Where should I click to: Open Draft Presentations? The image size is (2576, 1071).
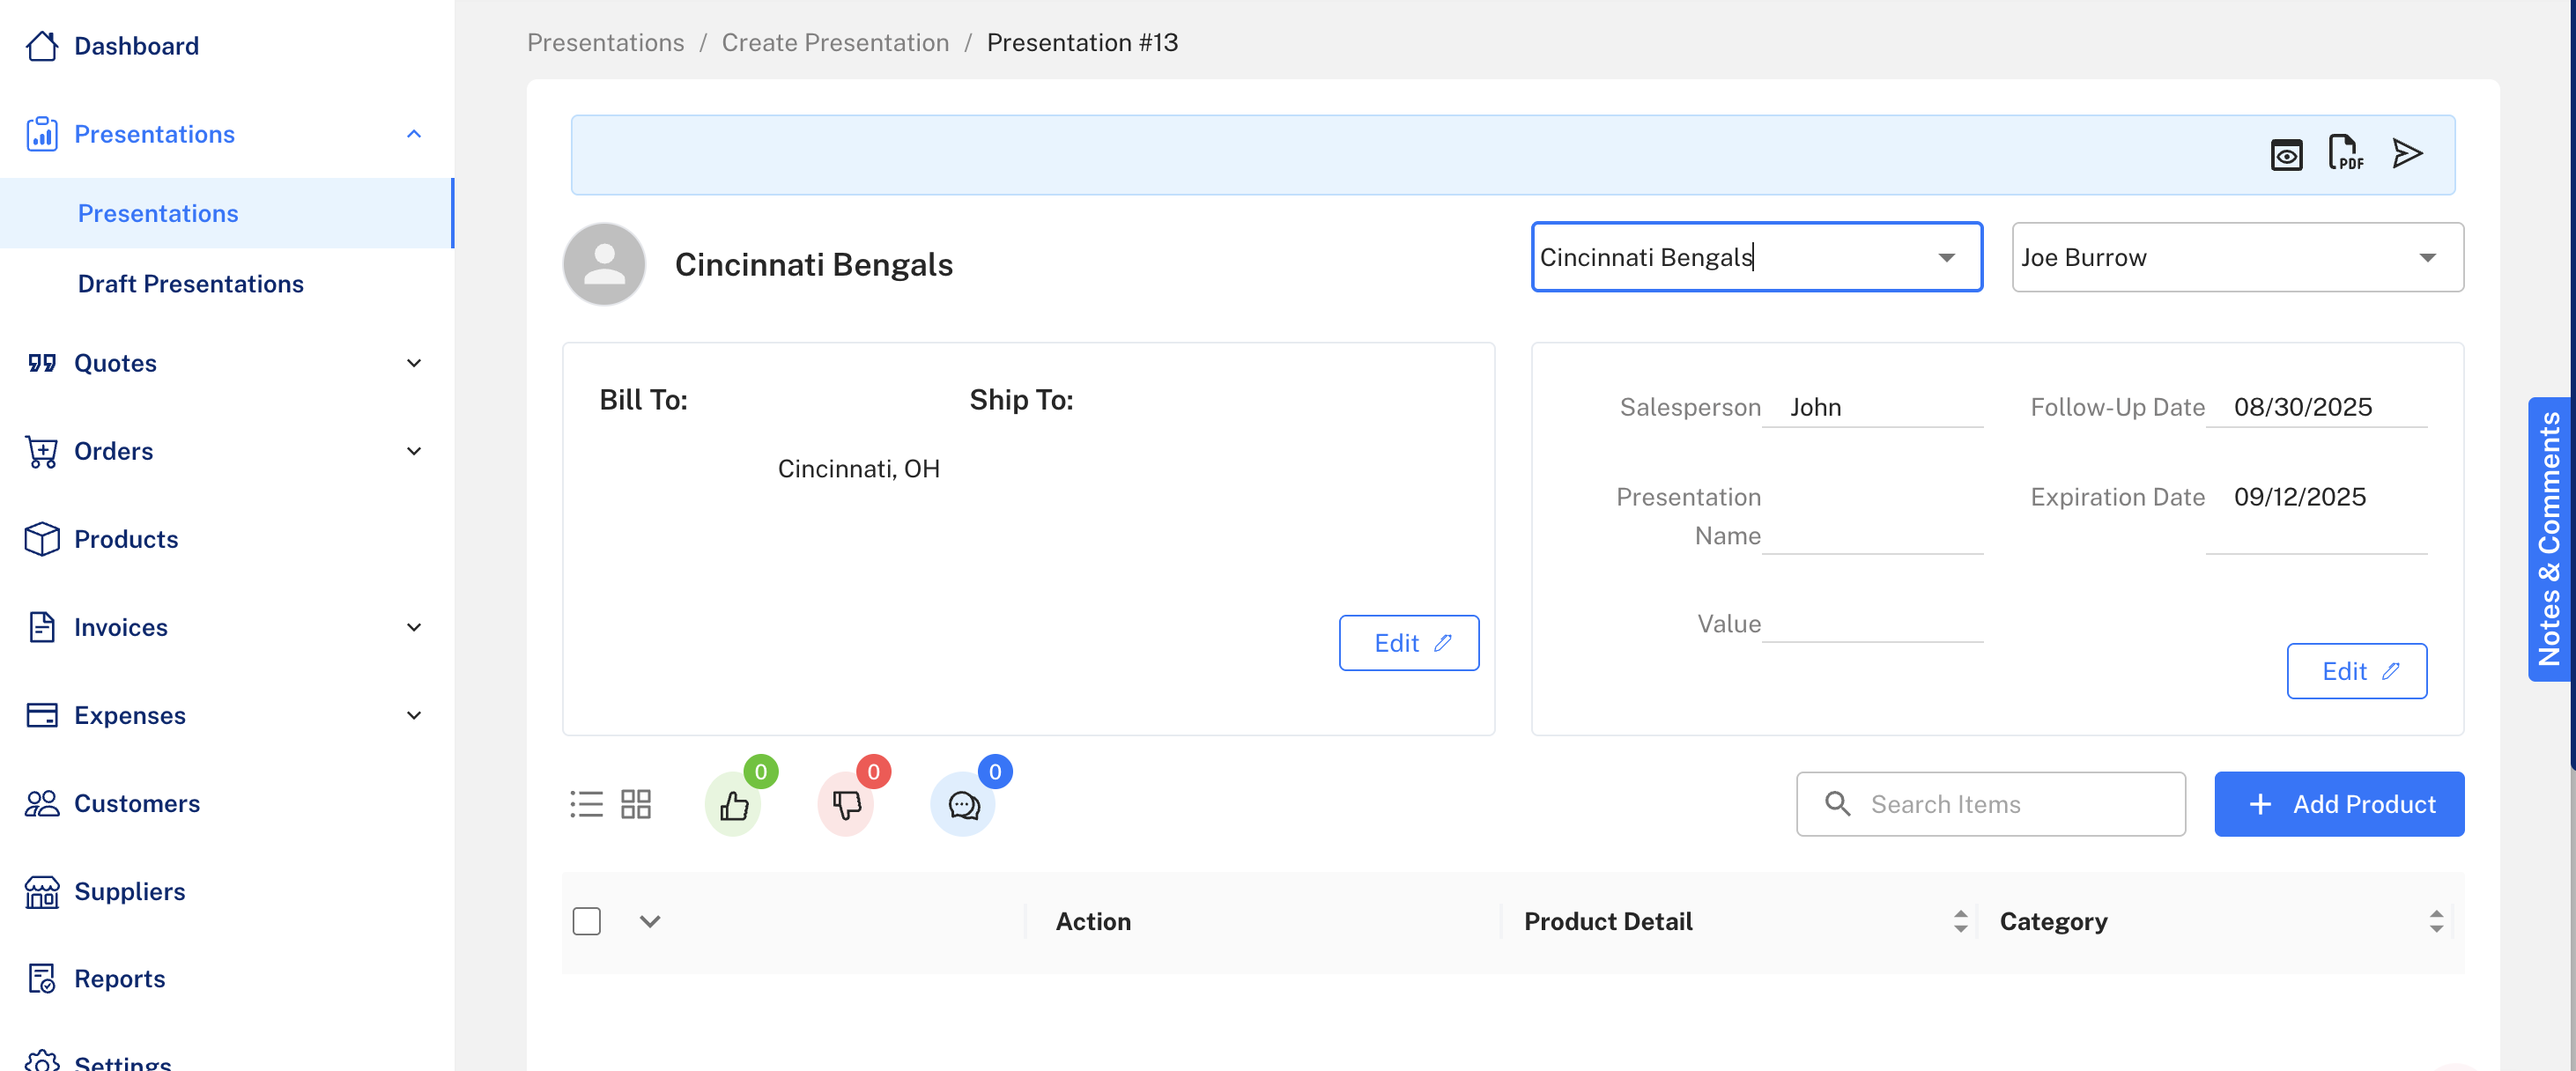coord(191,284)
